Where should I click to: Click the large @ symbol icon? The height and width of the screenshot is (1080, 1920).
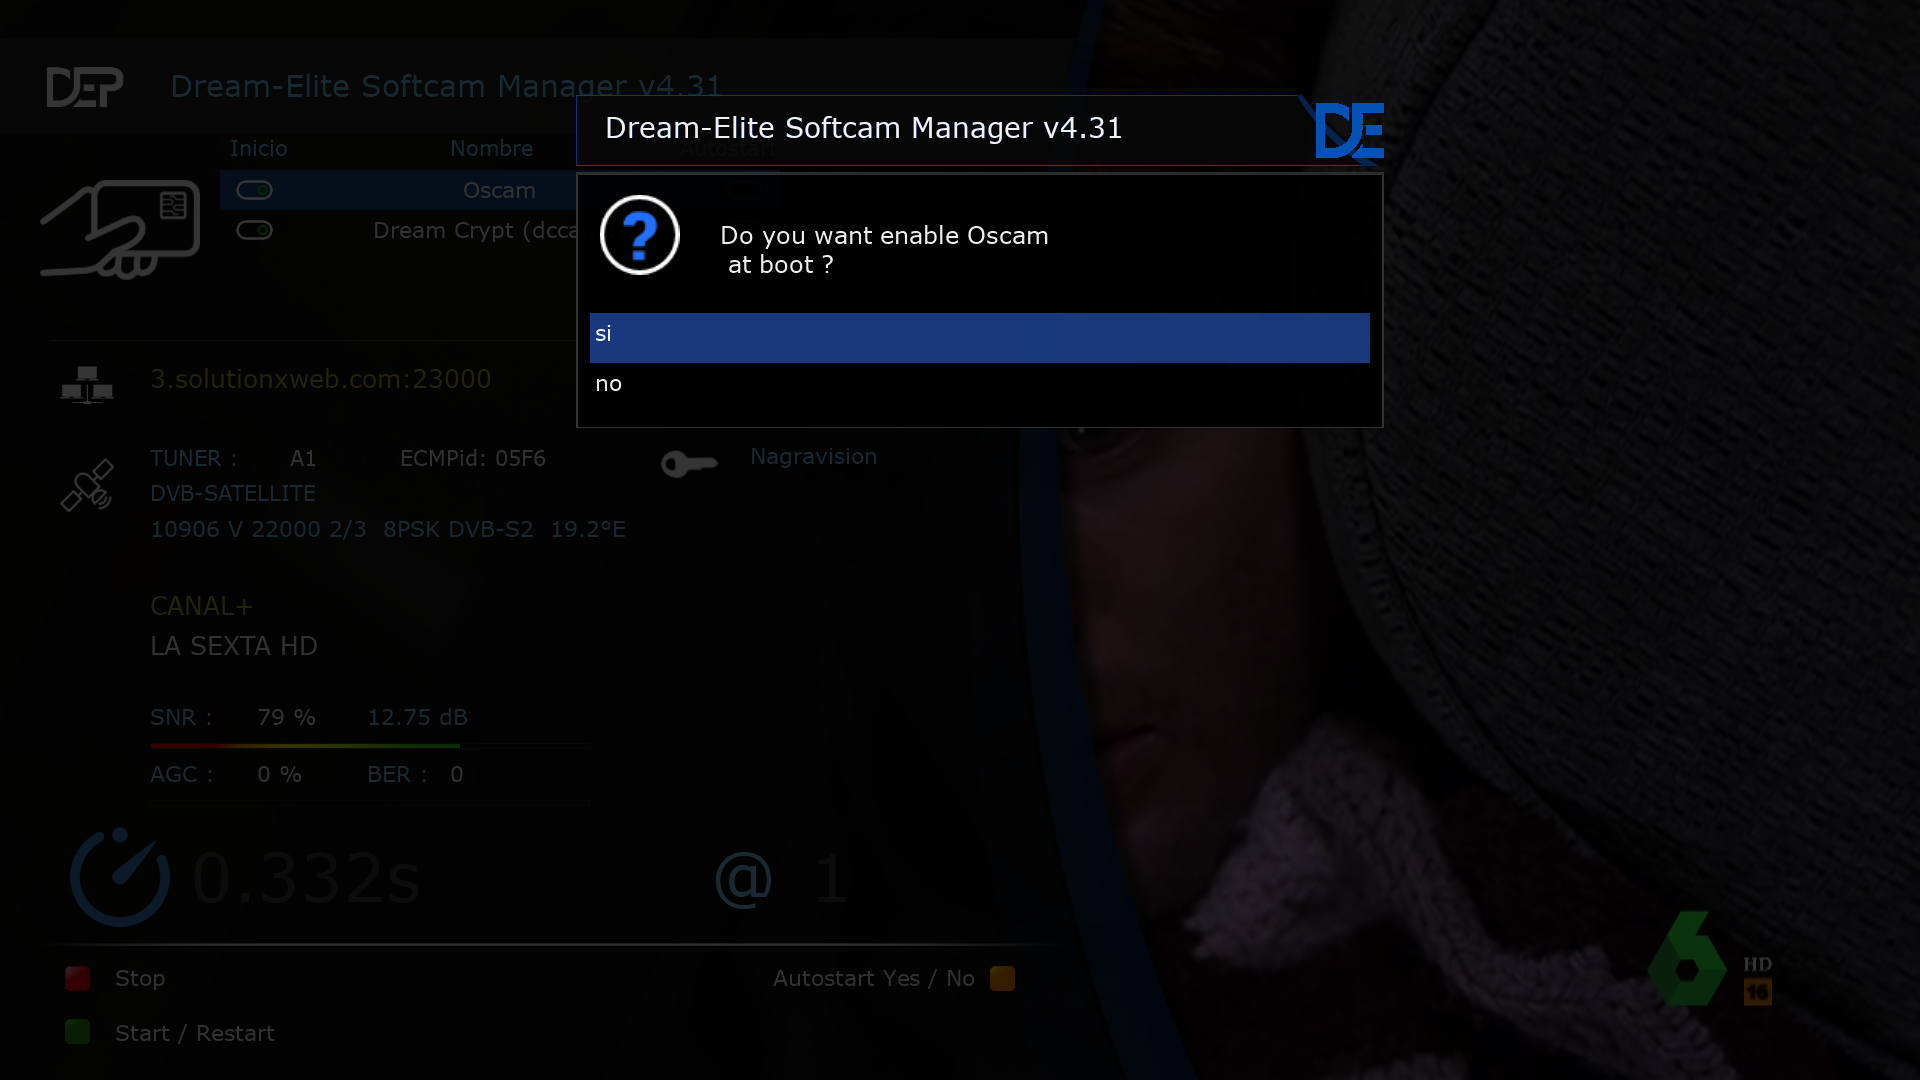[744, 879]
